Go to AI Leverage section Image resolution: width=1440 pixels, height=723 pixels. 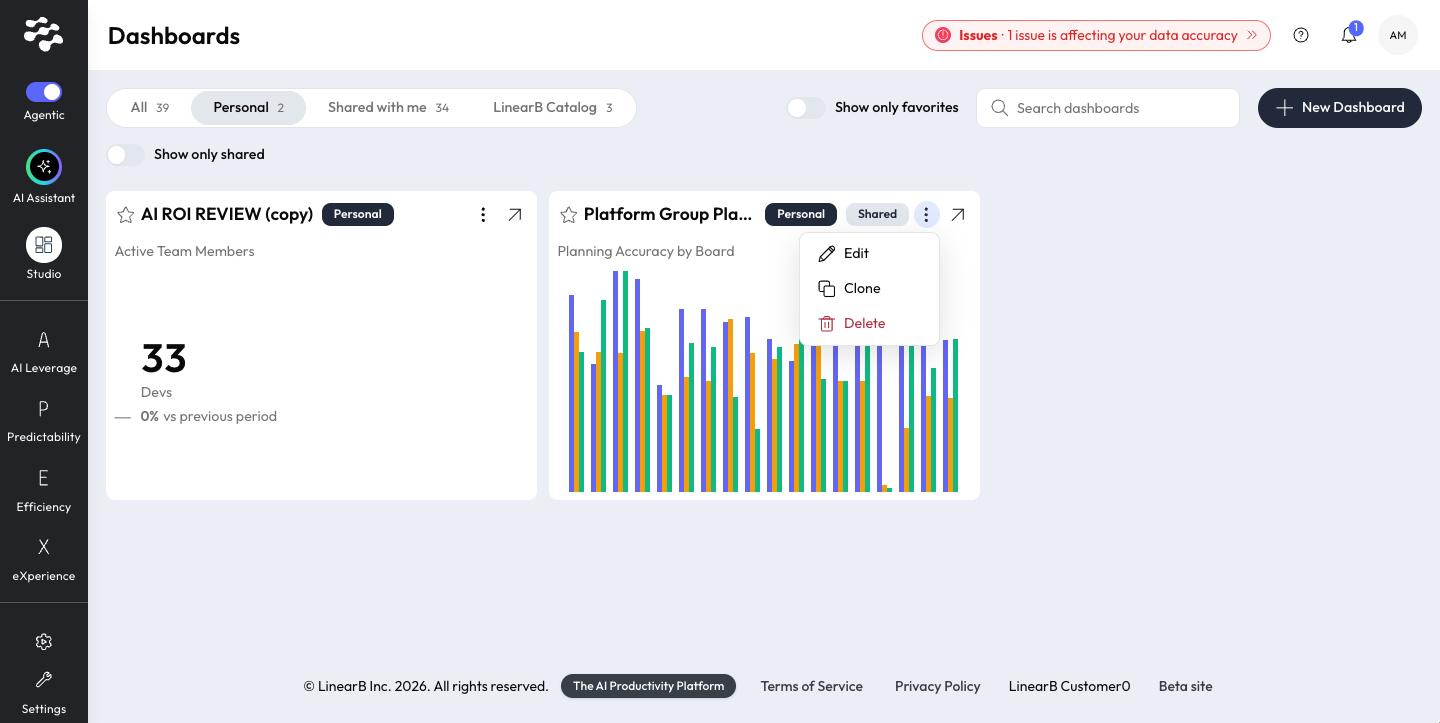[44, 352]
